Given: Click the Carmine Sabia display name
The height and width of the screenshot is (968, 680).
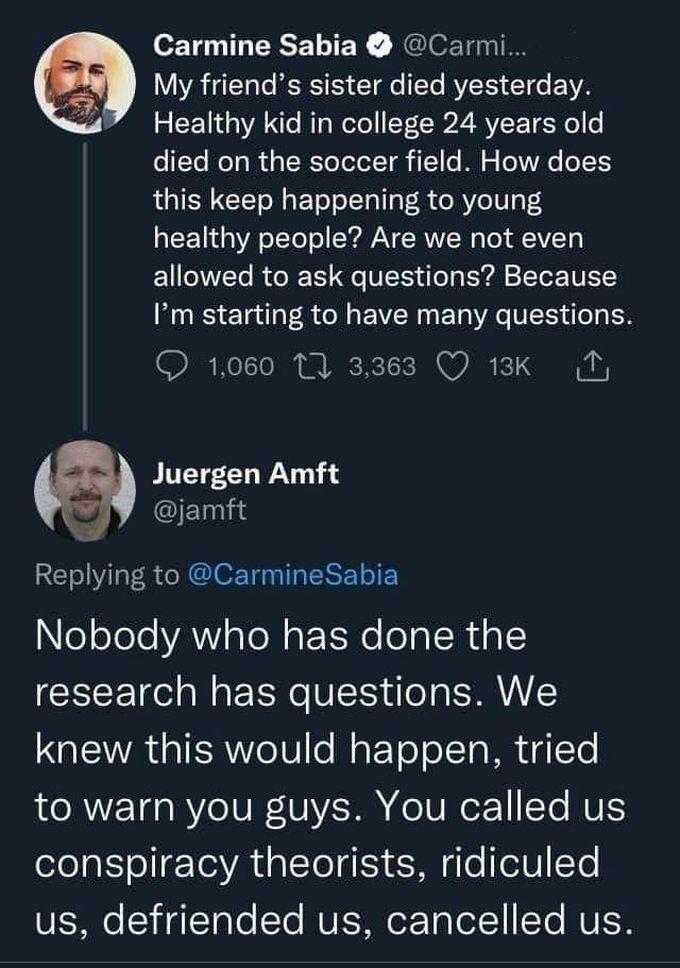Looking at the screenshot, I should point(257,45).
